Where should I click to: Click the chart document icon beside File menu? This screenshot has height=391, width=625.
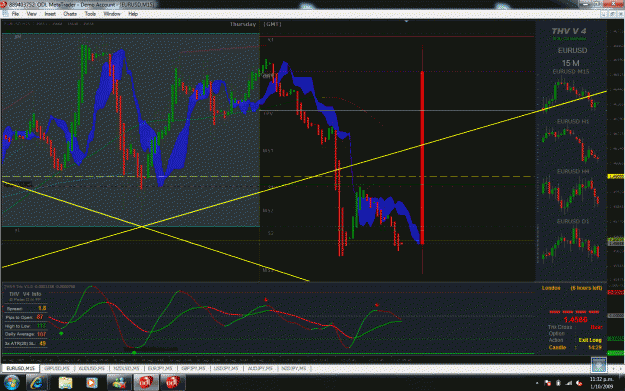(x=5, y=14)
